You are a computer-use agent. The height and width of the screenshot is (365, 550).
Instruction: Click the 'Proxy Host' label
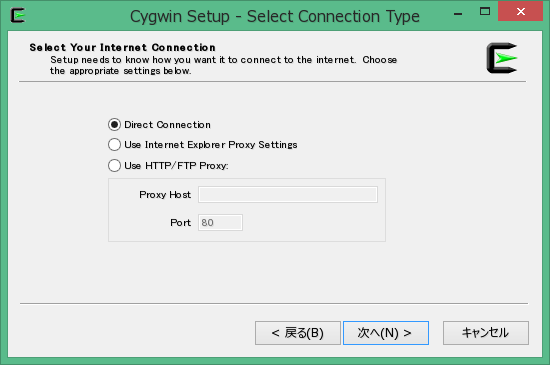point(165,195)
